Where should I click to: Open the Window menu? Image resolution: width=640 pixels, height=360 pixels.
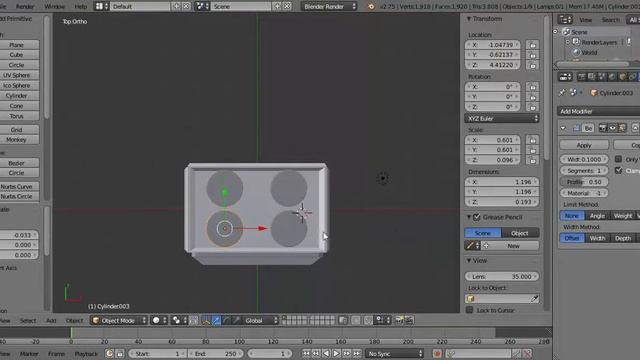[x=54, y=7]
